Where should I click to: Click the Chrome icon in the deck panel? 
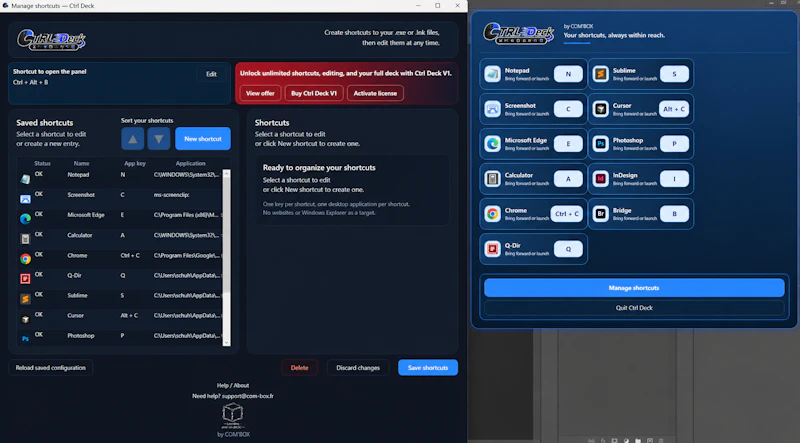tap(492, 213)
